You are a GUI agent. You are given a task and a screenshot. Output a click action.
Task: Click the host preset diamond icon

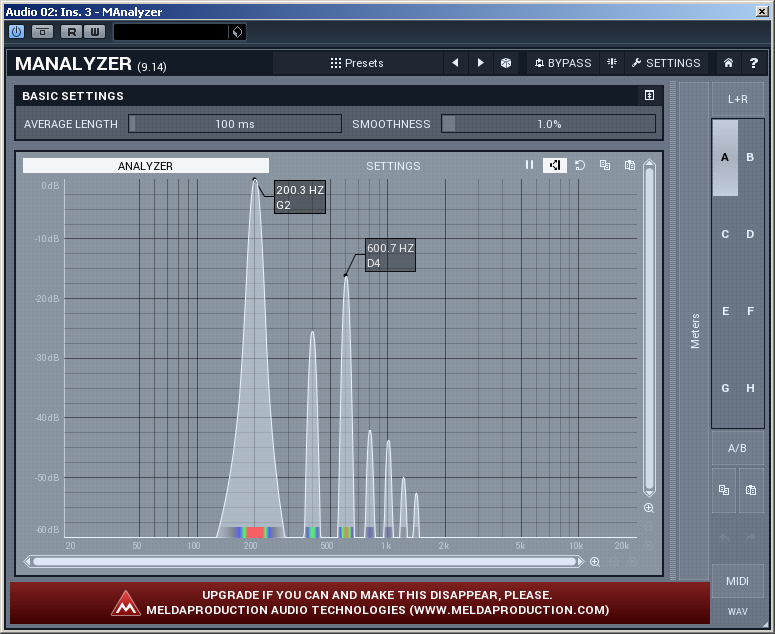[238, 32]
